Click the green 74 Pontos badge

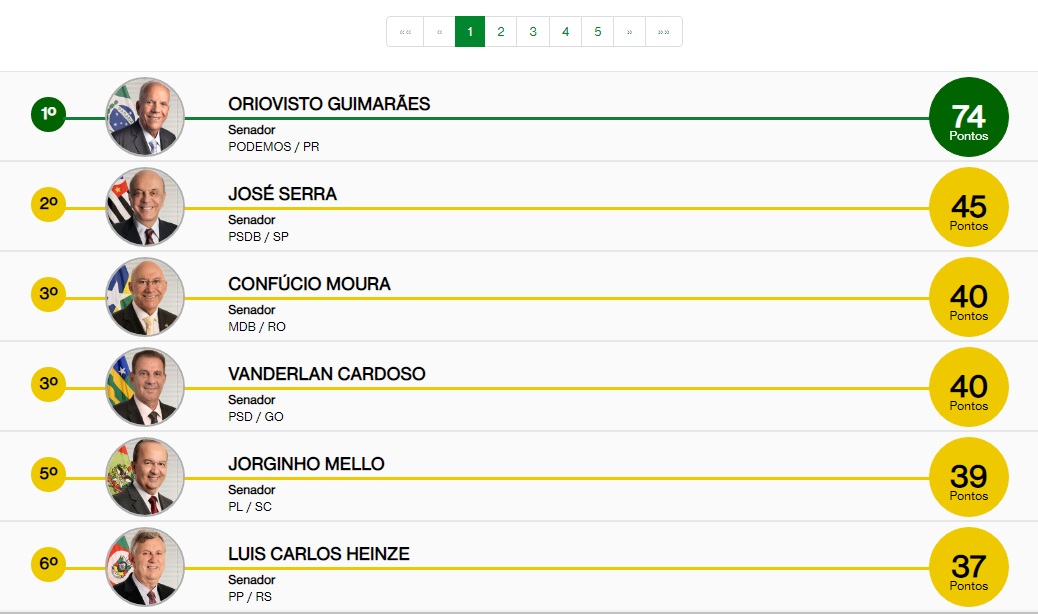[968, 117]
